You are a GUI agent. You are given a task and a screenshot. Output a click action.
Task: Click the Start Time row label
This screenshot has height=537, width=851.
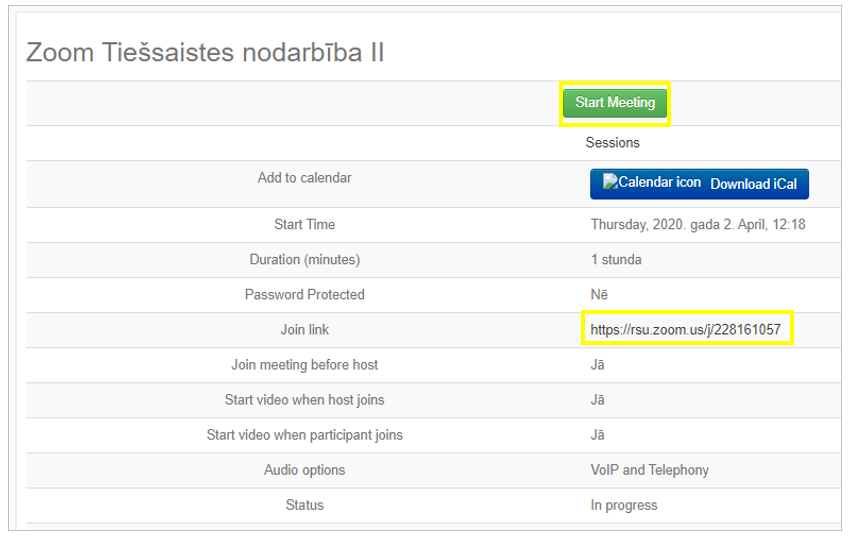point(304,225)
